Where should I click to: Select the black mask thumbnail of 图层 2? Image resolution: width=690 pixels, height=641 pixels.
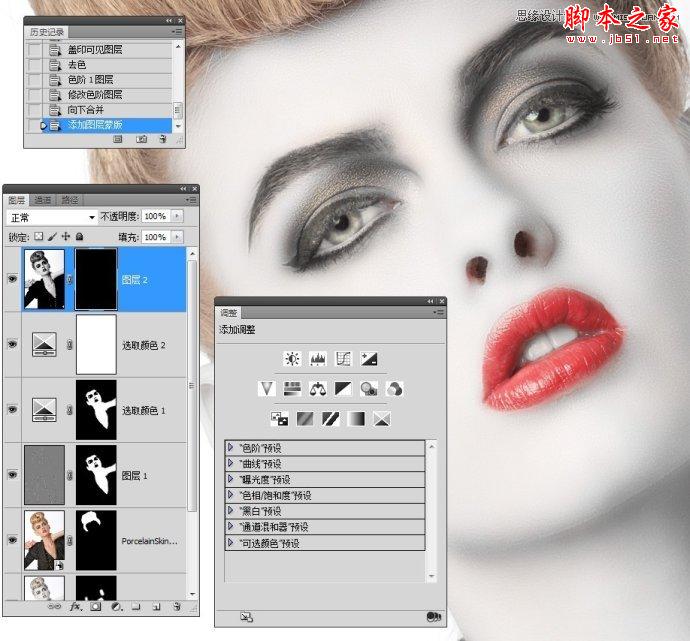[x=96, y=279]
